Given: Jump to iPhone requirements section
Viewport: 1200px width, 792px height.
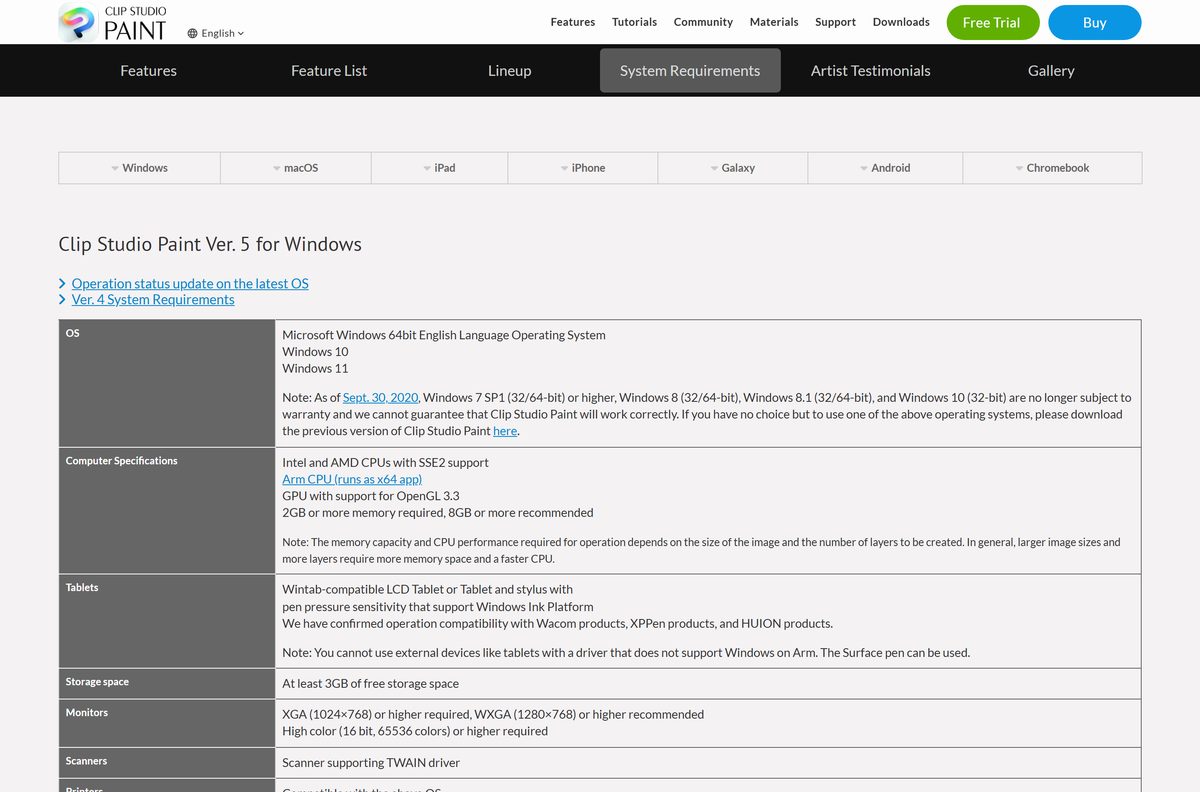Looking at the screenshot, I should [583, 168].
